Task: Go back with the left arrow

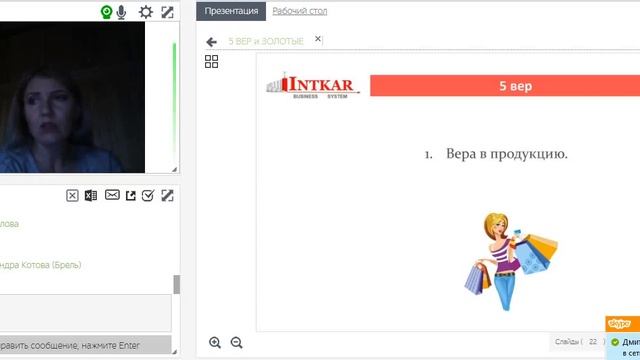Action: point(211,42)
